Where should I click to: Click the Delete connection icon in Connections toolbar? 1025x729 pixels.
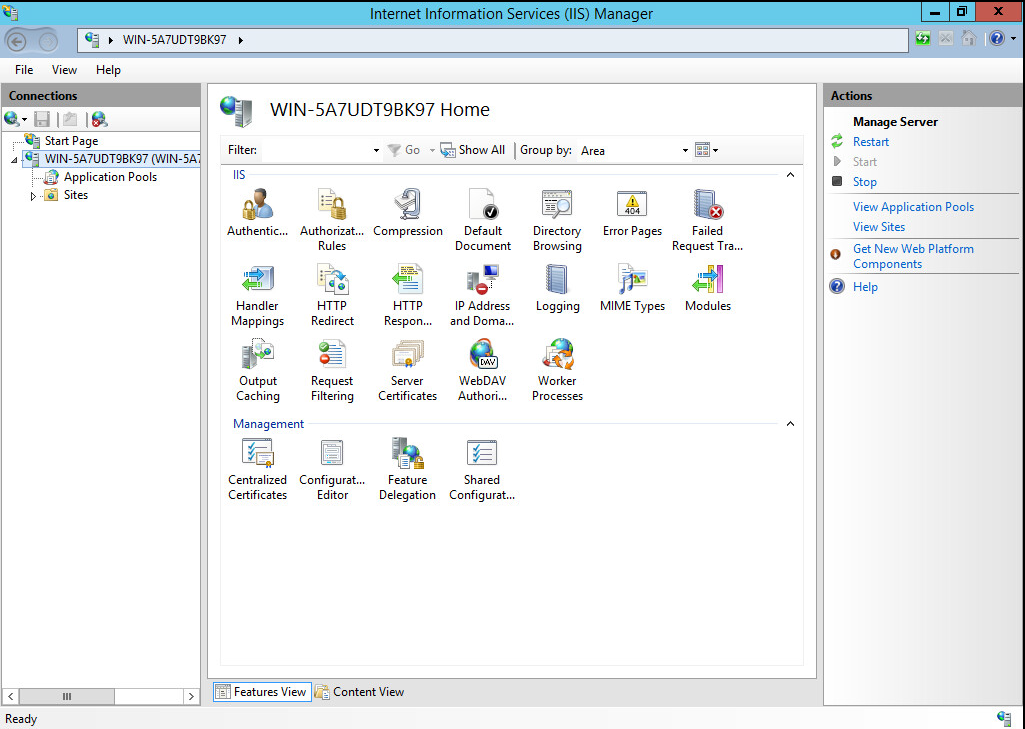coord(99,119)
